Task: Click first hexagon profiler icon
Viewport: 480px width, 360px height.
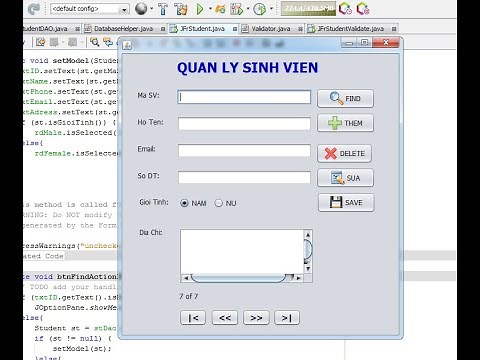Action: [345, 9]
